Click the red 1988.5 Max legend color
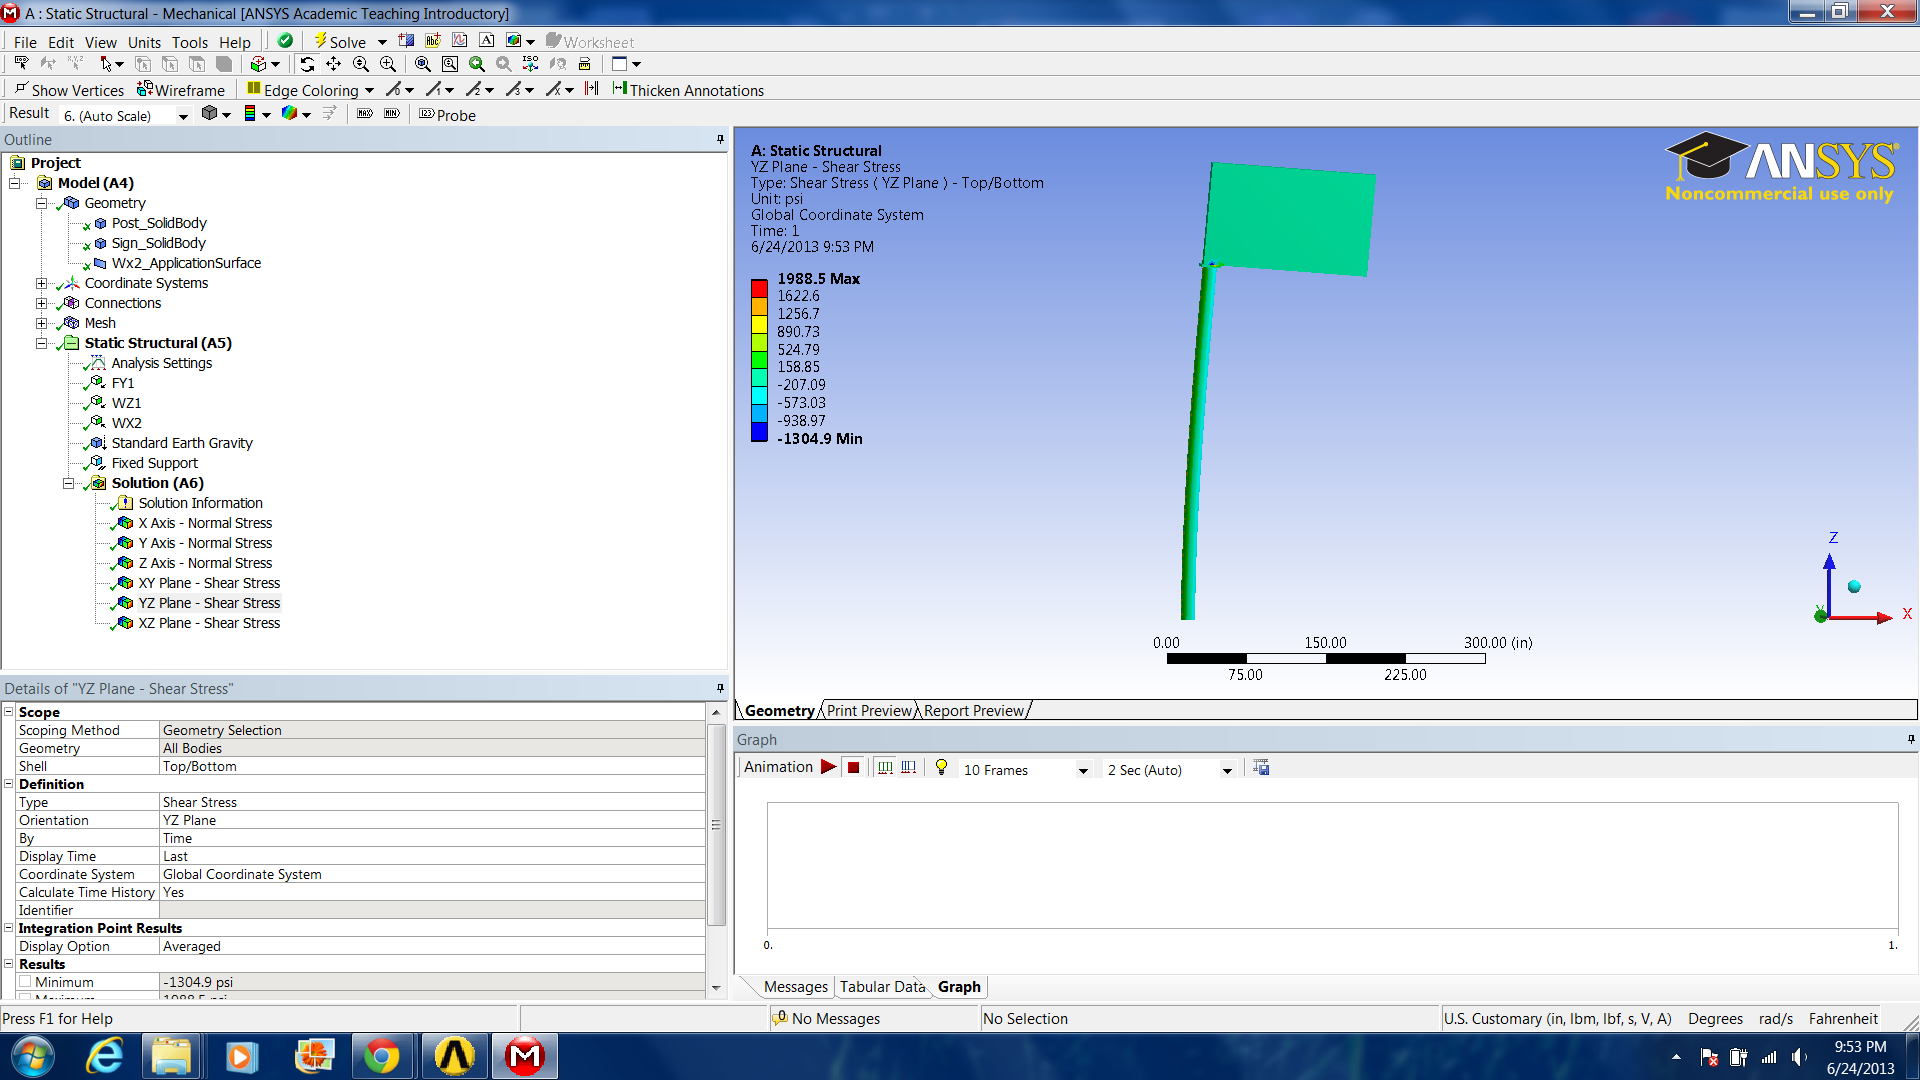 pos(759,288)
